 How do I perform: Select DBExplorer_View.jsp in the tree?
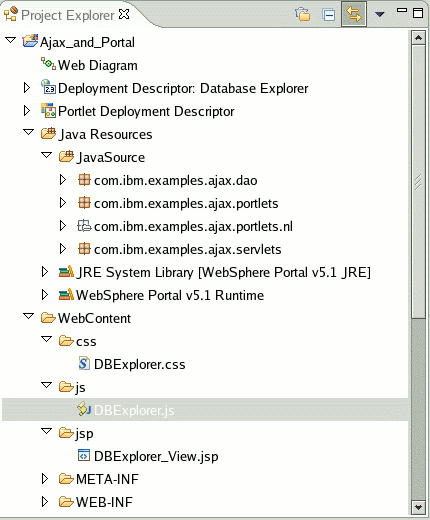point(156,456)
